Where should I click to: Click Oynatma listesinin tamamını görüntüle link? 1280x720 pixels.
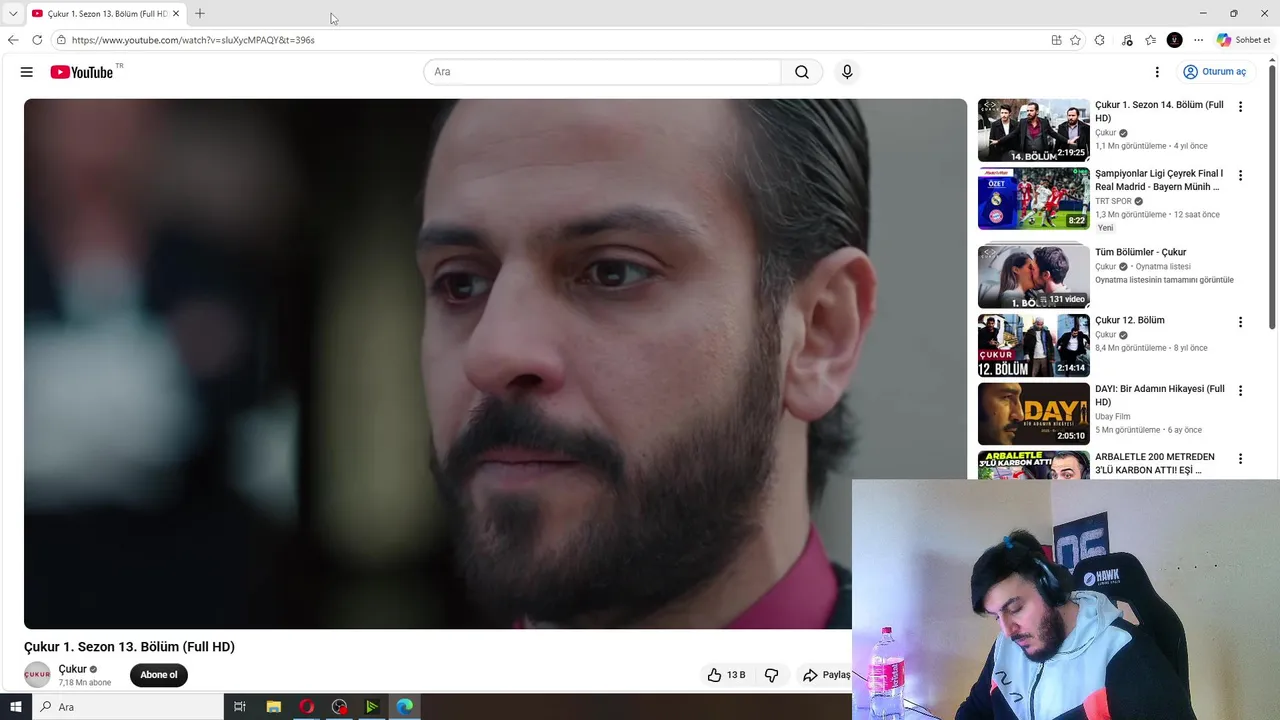1164,280
